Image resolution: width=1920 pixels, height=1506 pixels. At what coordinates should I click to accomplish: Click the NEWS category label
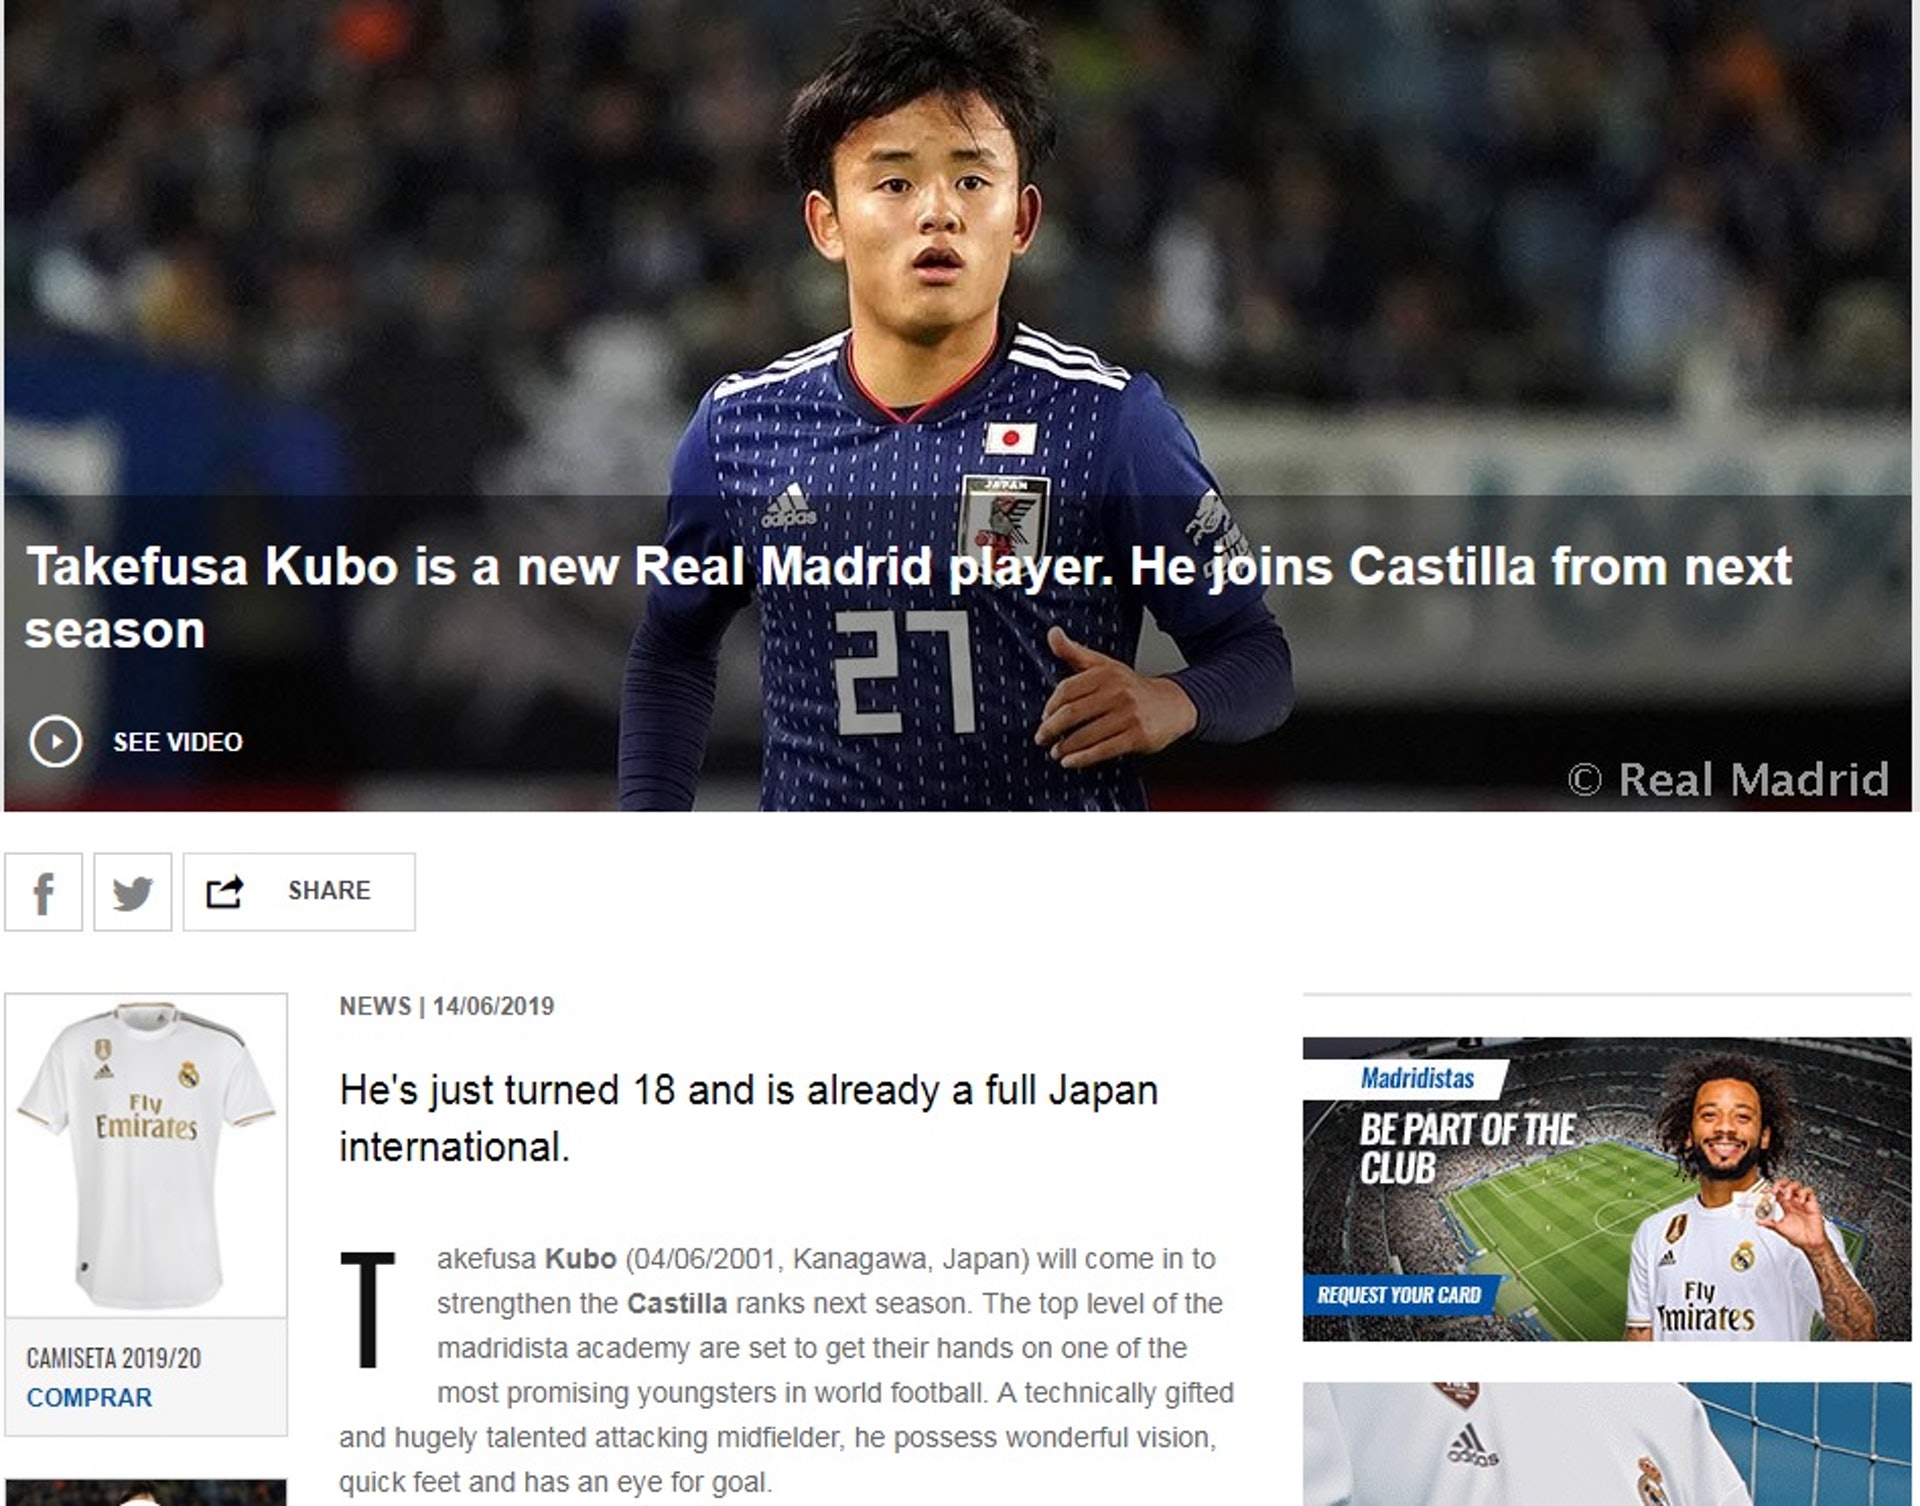click(x=375, y=1006)
